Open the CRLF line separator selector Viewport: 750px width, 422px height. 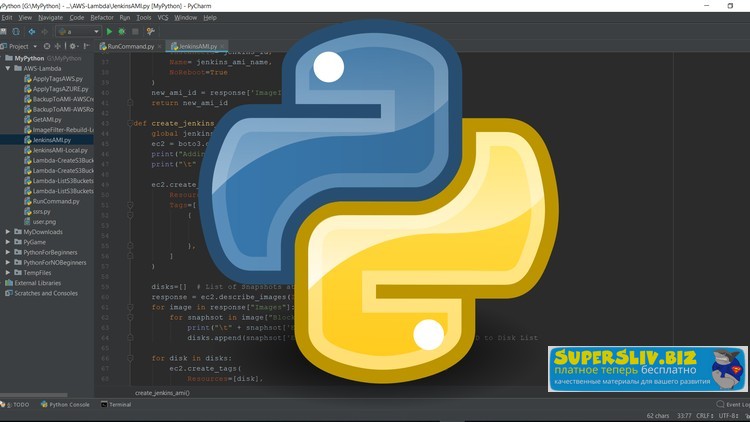(x=705, y=416)
